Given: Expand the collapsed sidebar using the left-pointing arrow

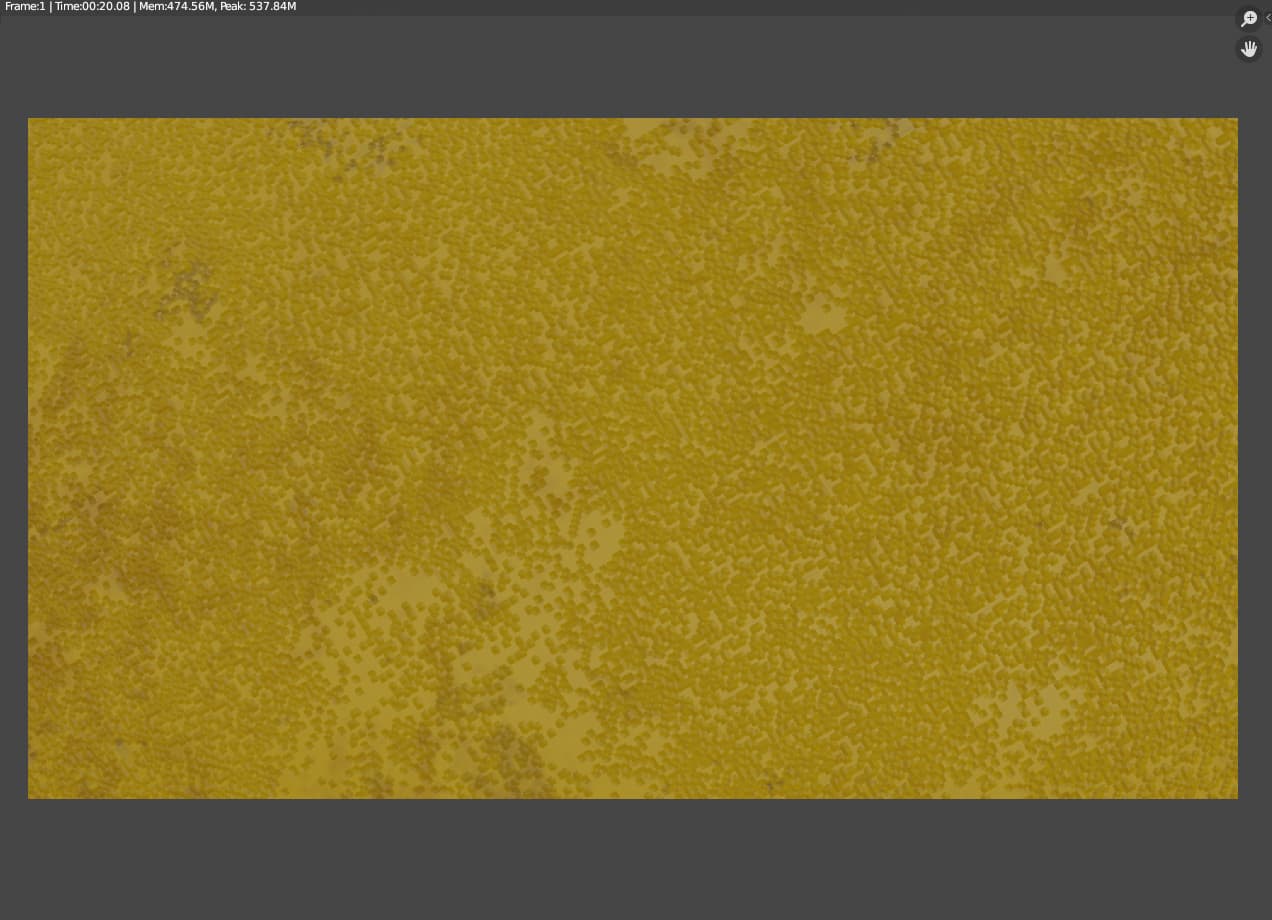Looking at the screenshot, I should 1268,17.
